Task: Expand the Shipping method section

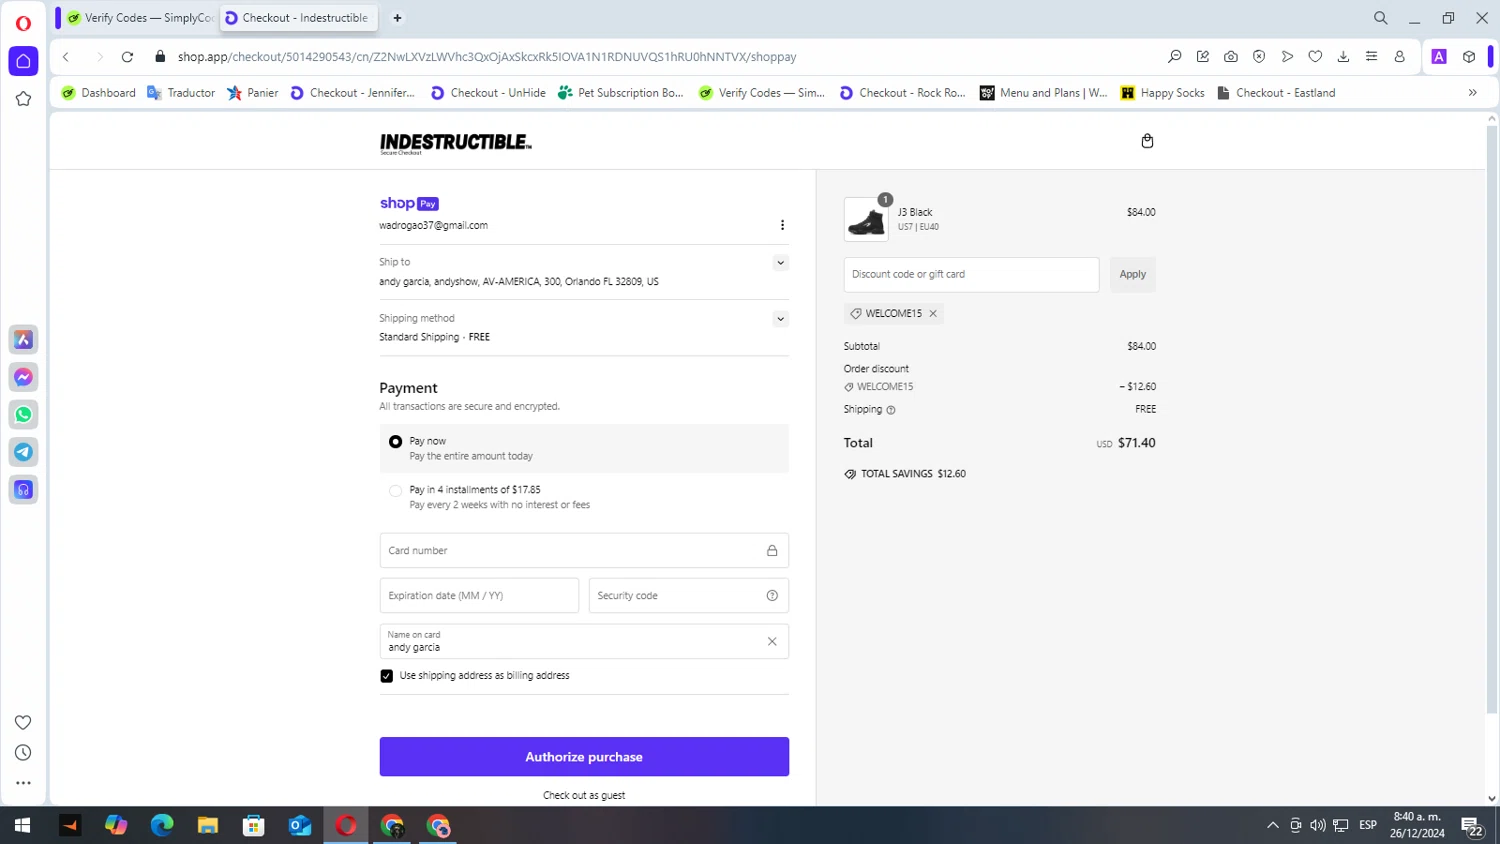Action: click(781, 319)
